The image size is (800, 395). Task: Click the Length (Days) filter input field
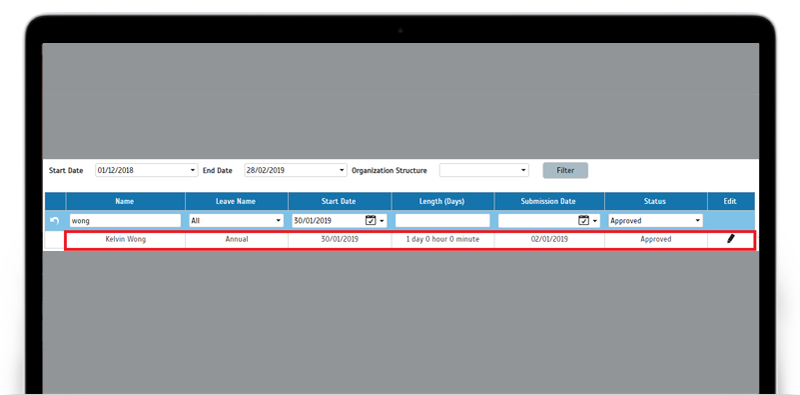(442, 220)
